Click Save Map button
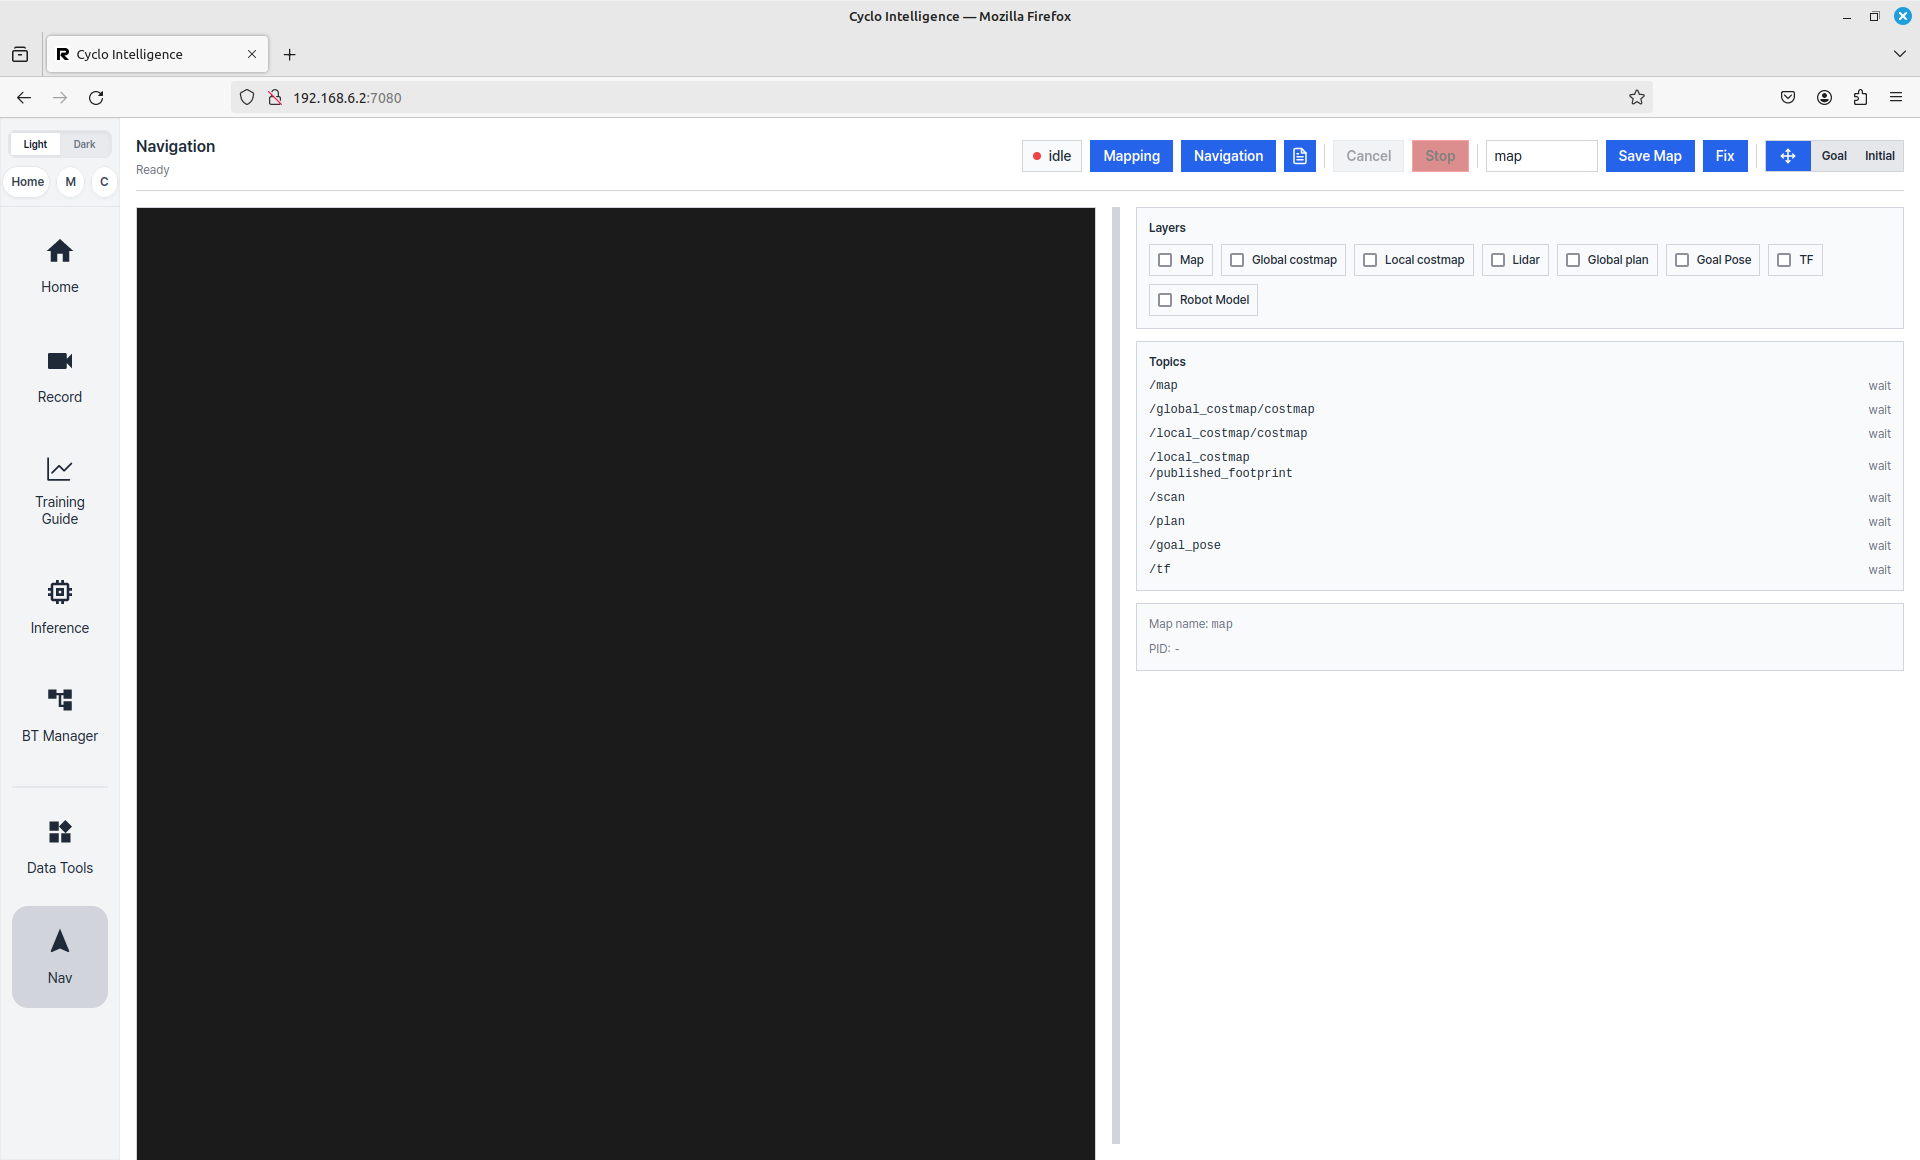Viewport: 1920px width, 1160px height. pos(1650,156)
